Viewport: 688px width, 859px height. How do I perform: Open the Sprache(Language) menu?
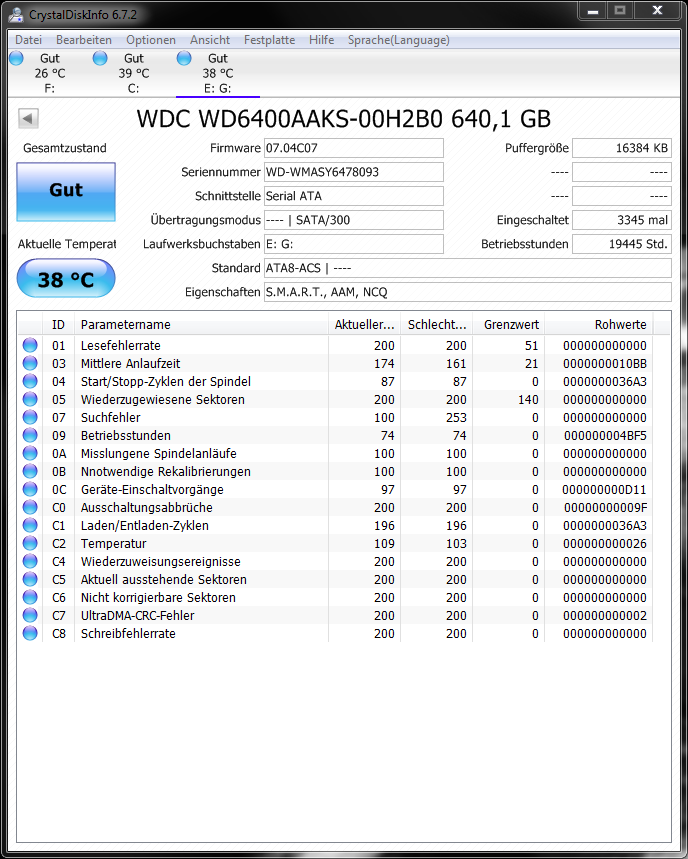(399, 40)
